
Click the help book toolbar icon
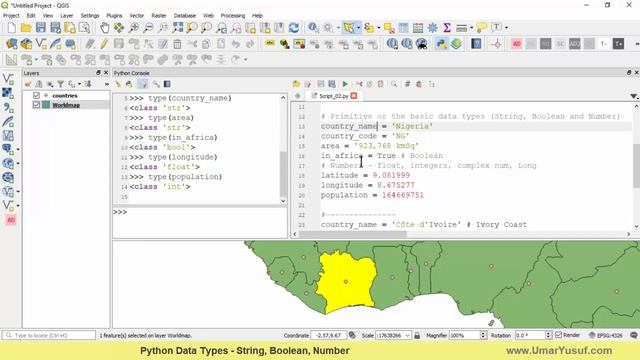[476, 44]
